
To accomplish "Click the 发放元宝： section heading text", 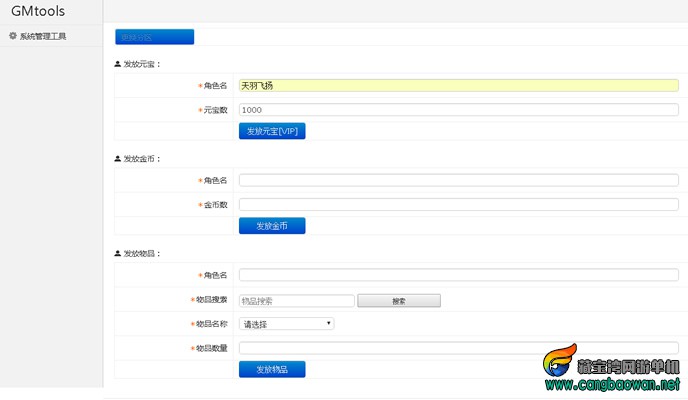I will point(142,64).
